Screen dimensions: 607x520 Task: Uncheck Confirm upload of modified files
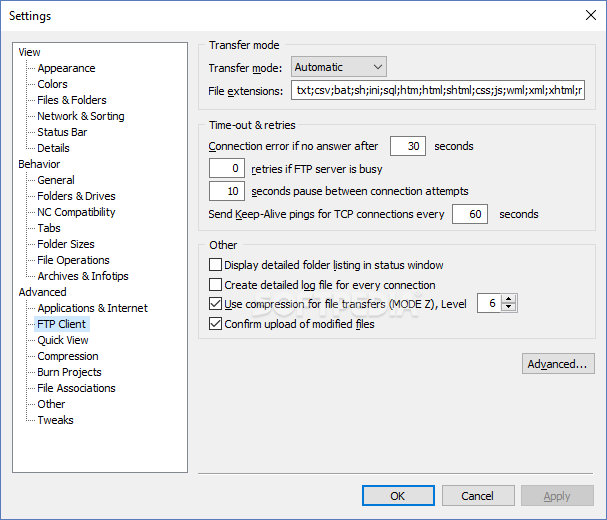(x=215, y=323)
